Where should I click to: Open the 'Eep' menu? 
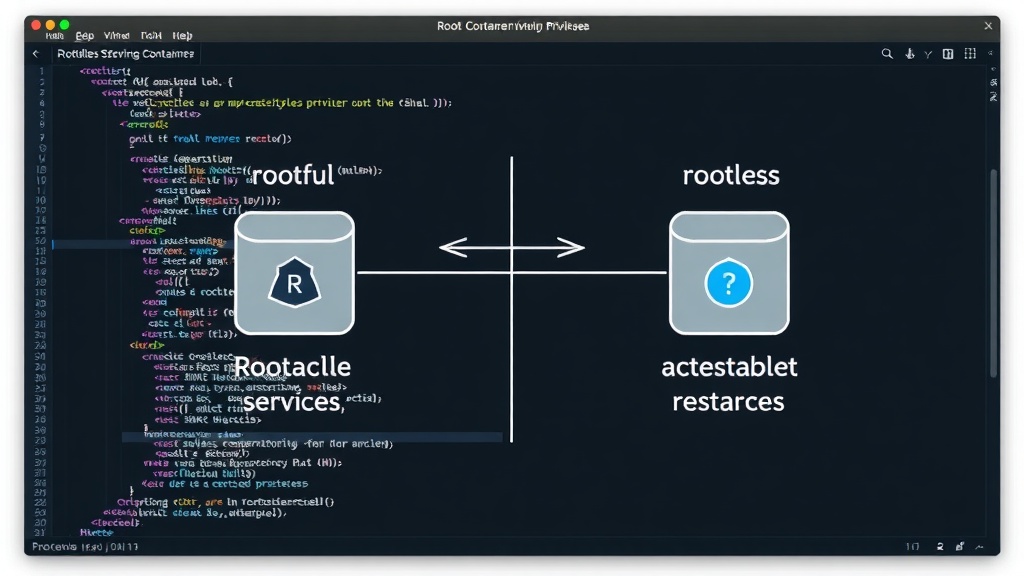click(84, 35)
